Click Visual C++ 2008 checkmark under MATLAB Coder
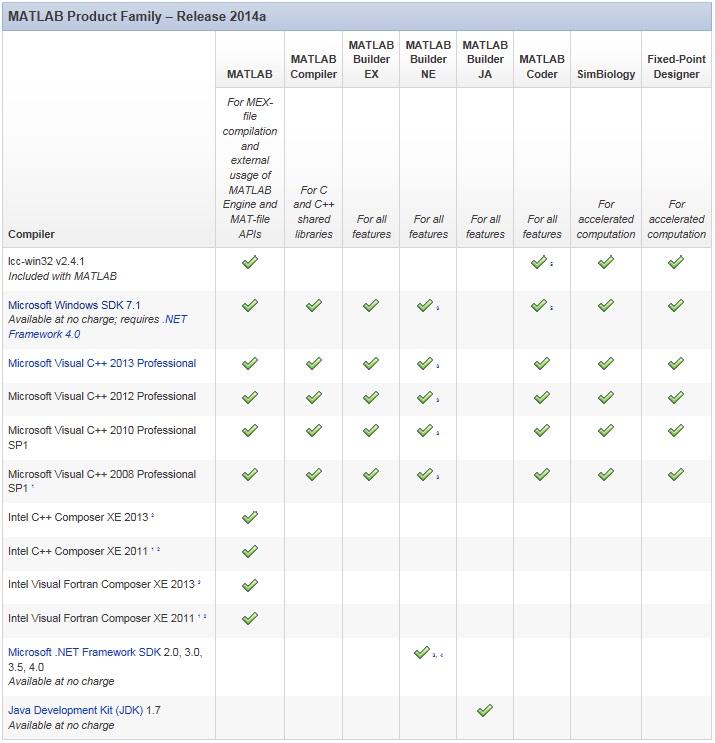Image resolution: width=715 pixels, height=743 pixels. (542, 474)
